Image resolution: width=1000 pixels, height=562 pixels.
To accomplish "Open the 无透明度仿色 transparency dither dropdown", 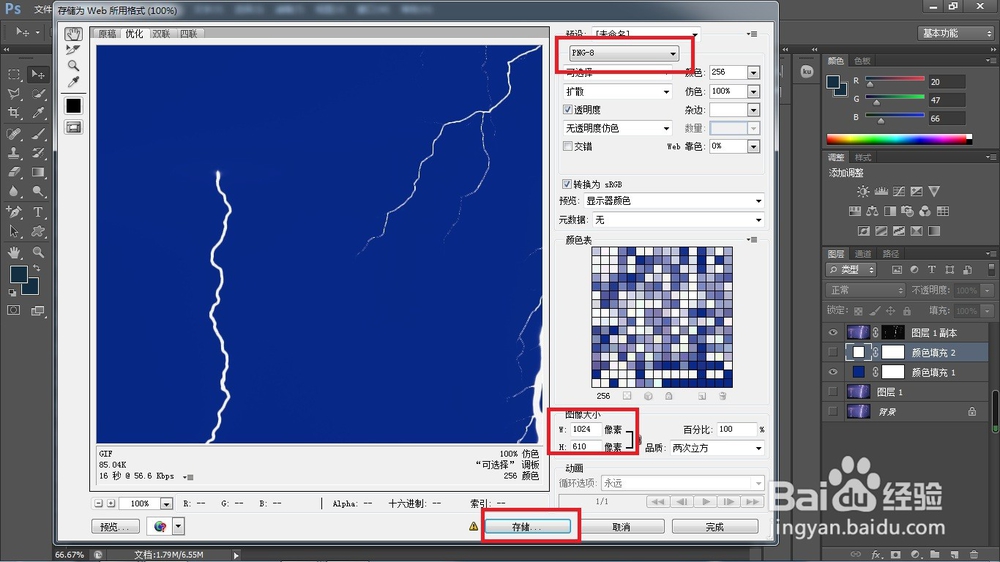I will point(617,128).
